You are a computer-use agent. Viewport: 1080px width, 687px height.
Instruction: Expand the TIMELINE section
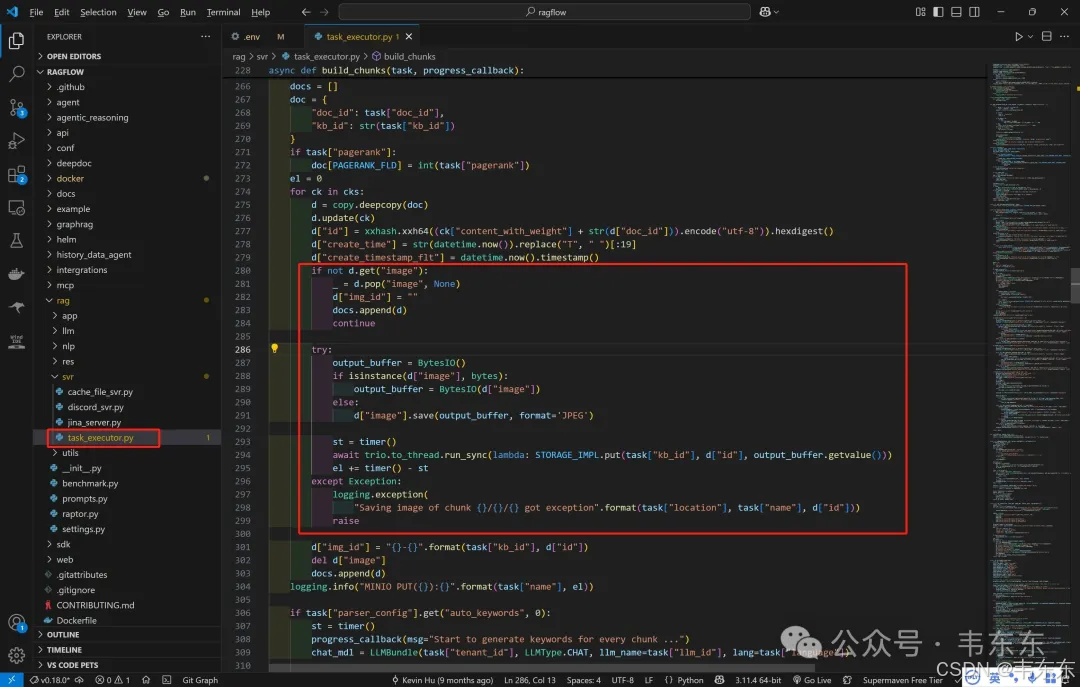pyautogui.click(x=128, y=650)
